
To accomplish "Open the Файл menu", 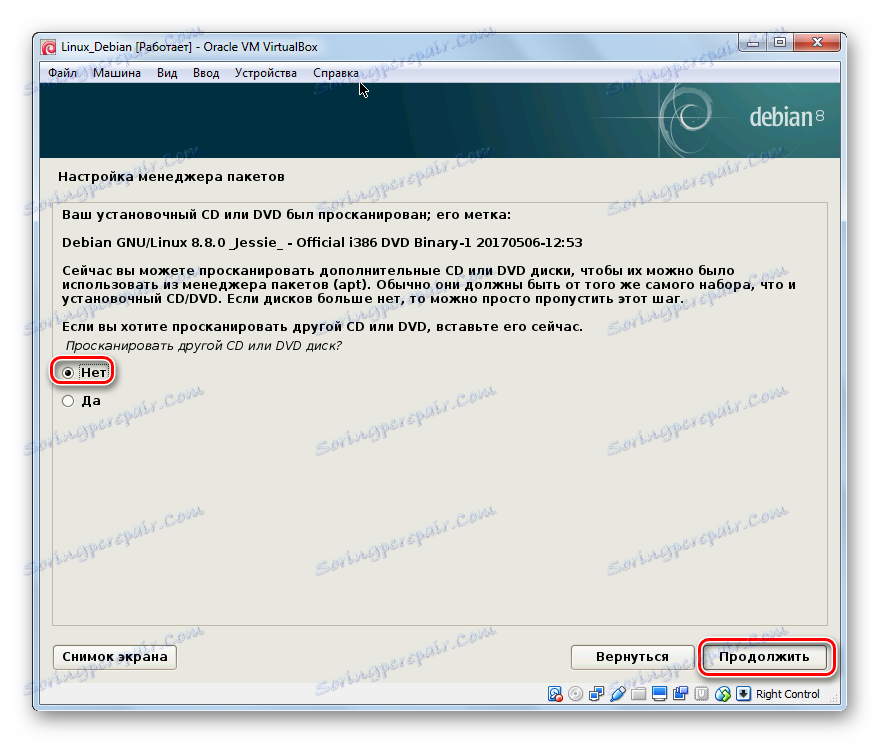I will [62, 73].
